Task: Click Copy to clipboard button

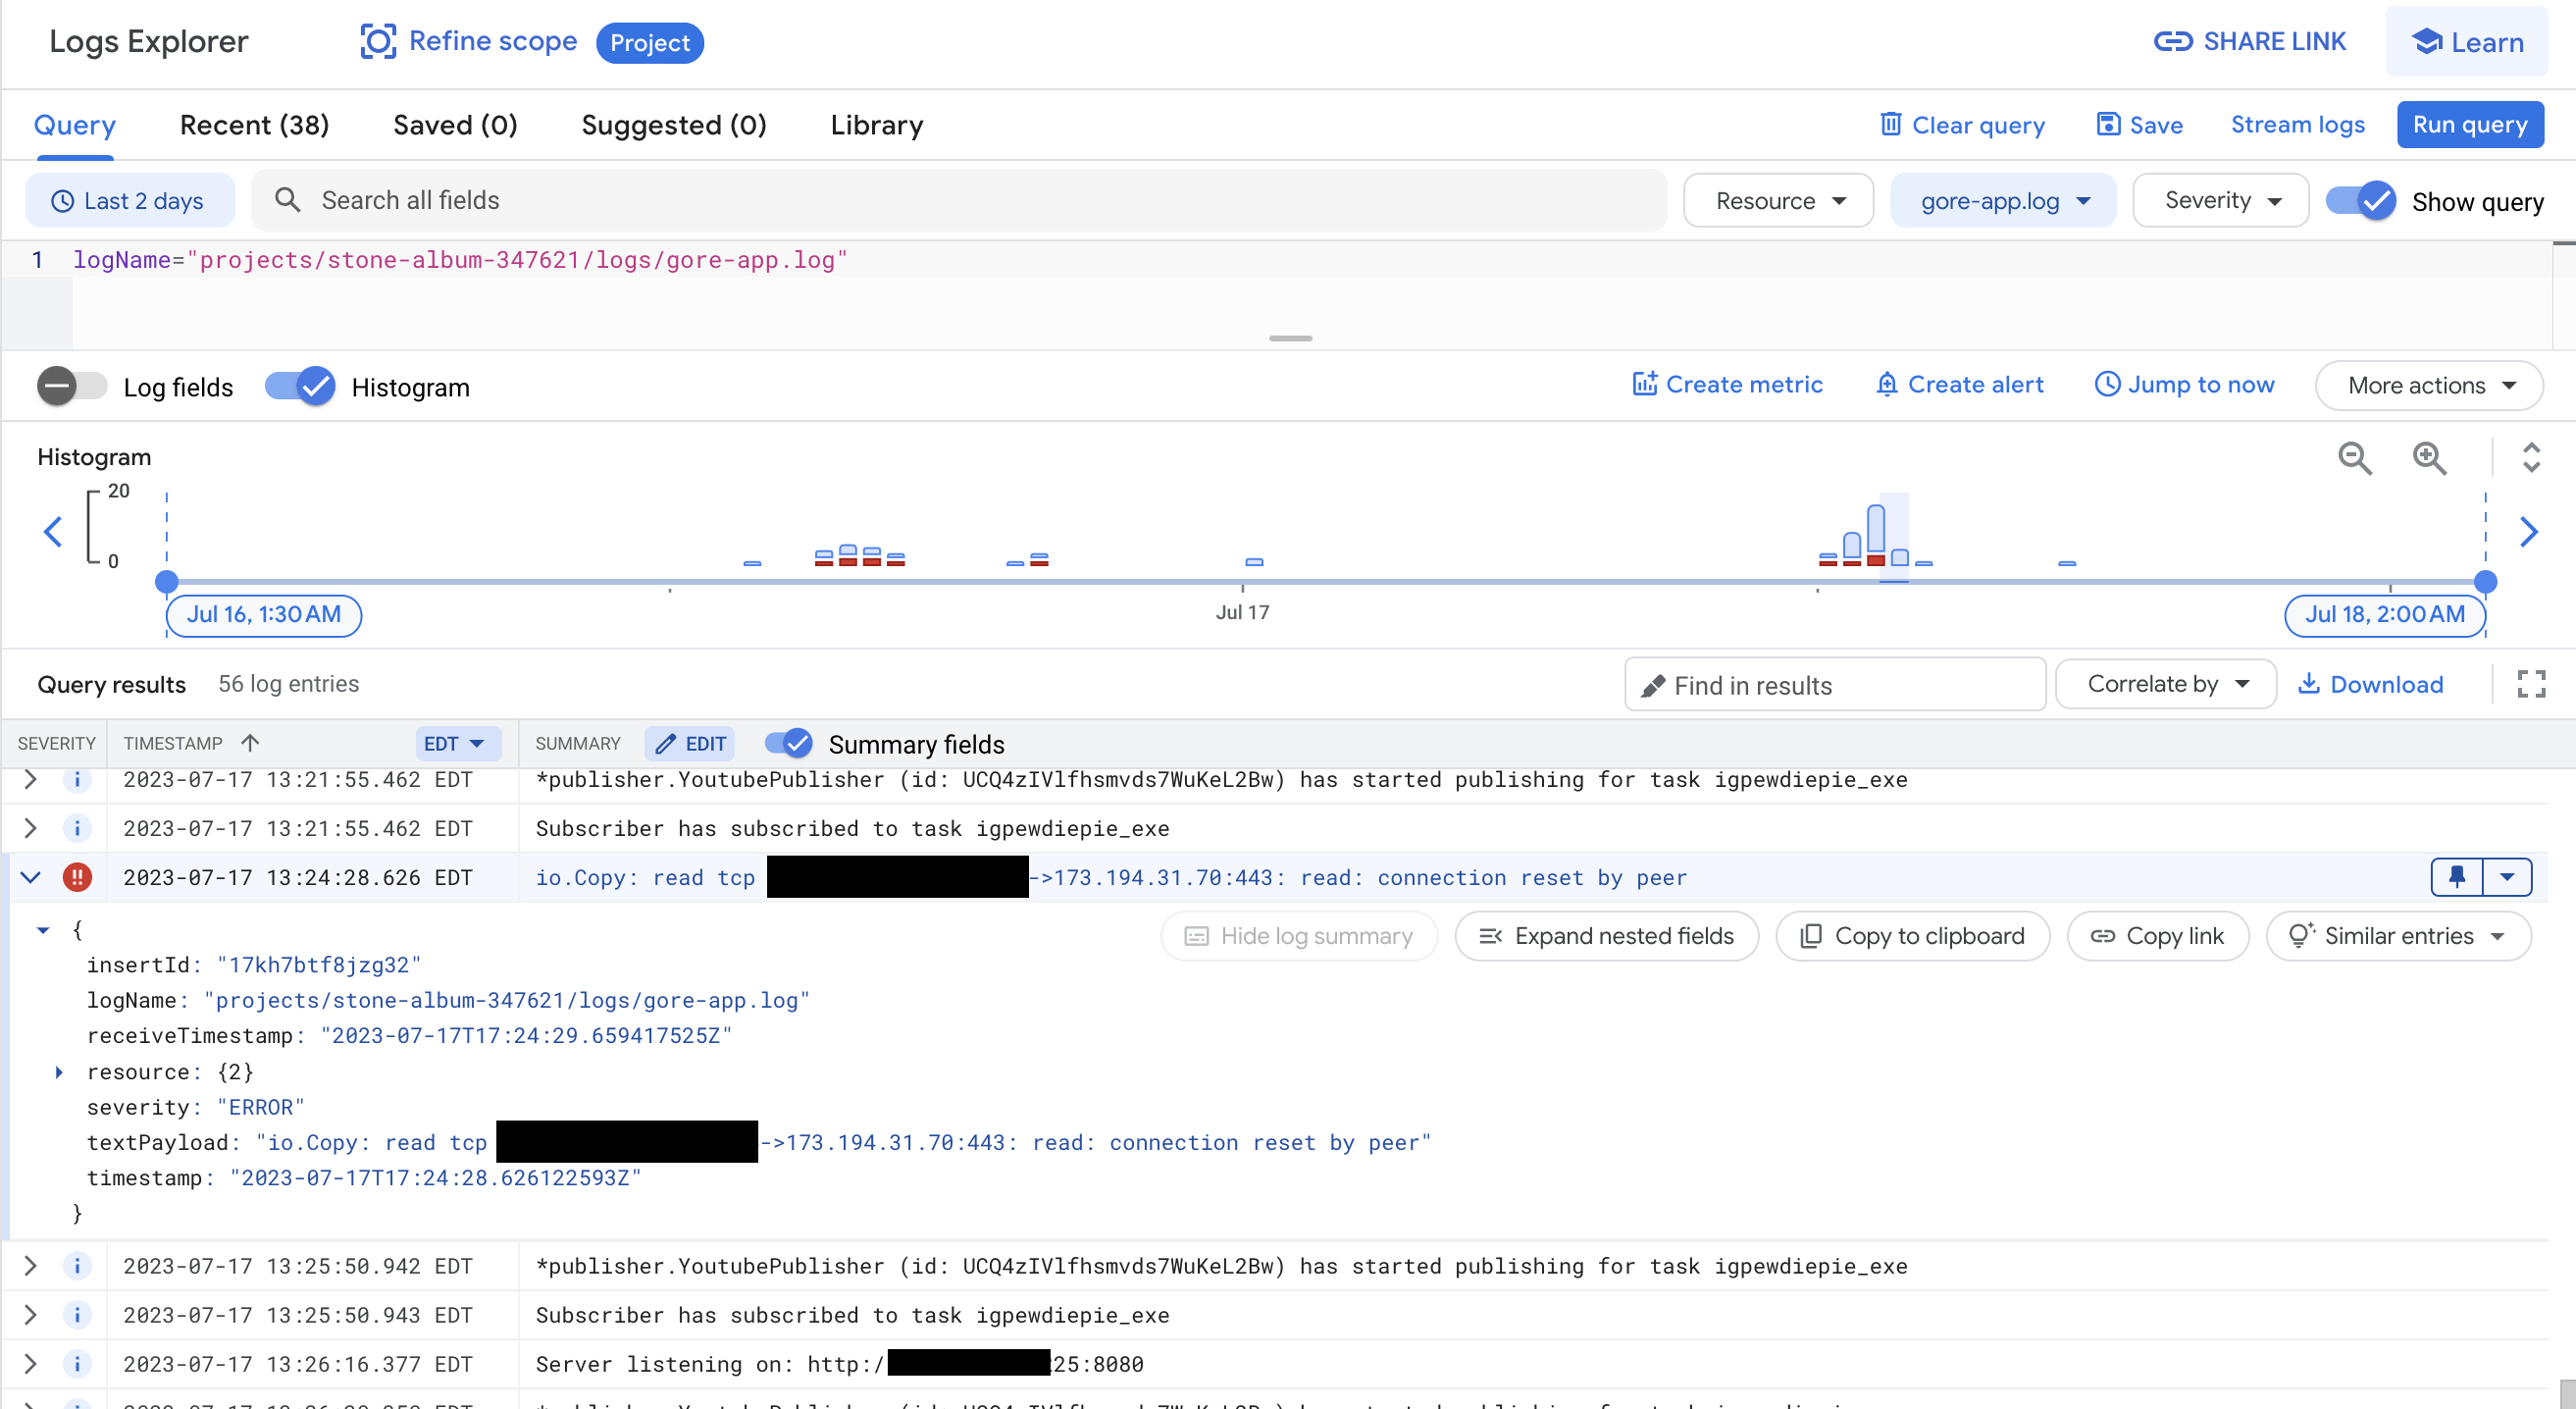Action: coord(1912,936)
